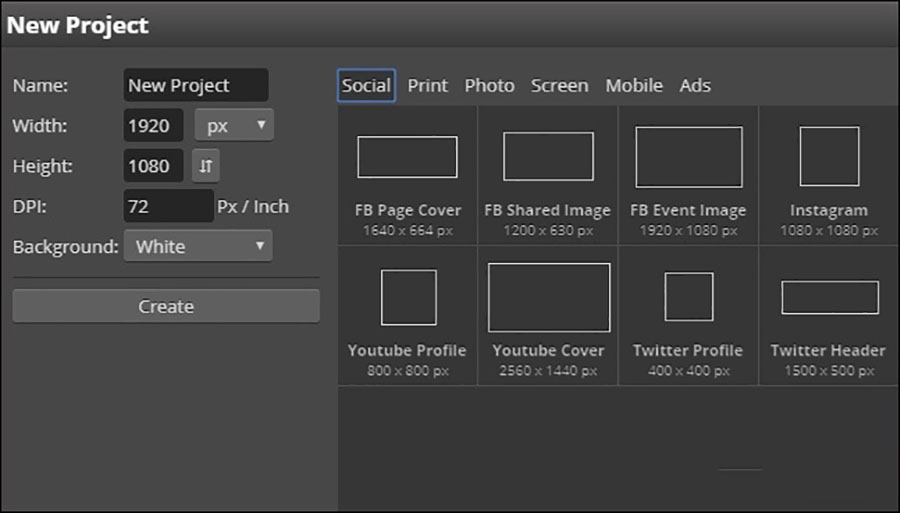Select the Instagram square template
This screenshot has height=513, width=900.
tap(828, 175)
